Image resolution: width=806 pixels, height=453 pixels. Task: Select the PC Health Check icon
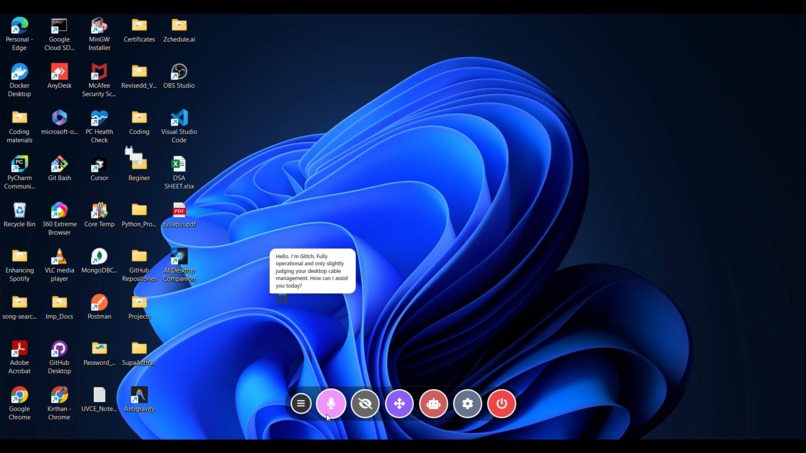pos(99,126)
